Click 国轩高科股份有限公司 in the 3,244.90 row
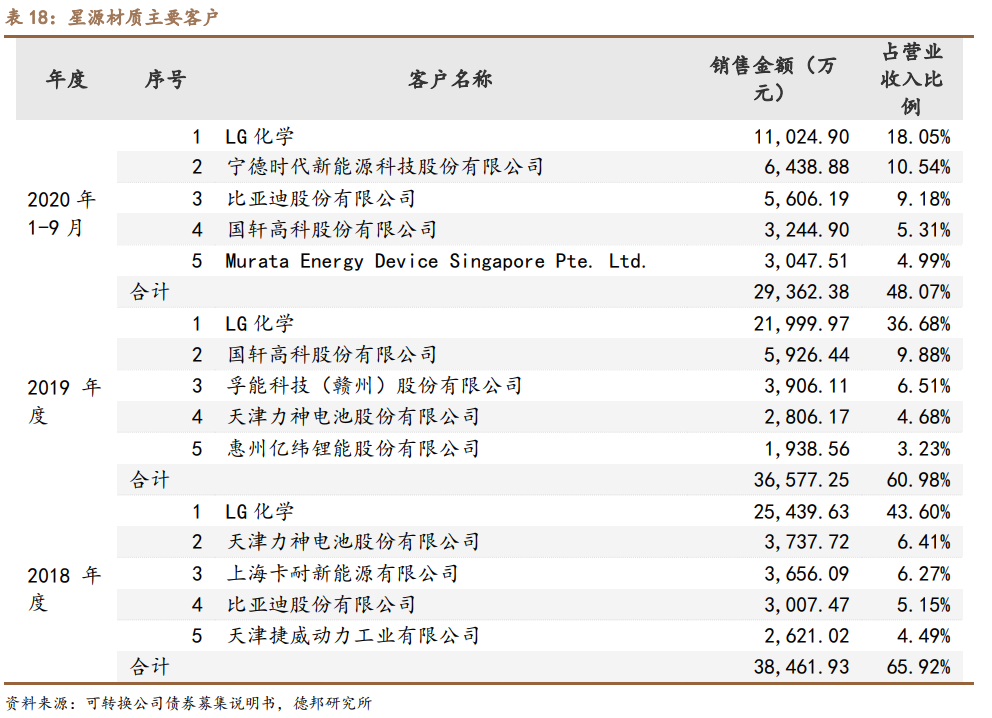The width and height of the screenshot is (992, 718). tap(332, 230)
